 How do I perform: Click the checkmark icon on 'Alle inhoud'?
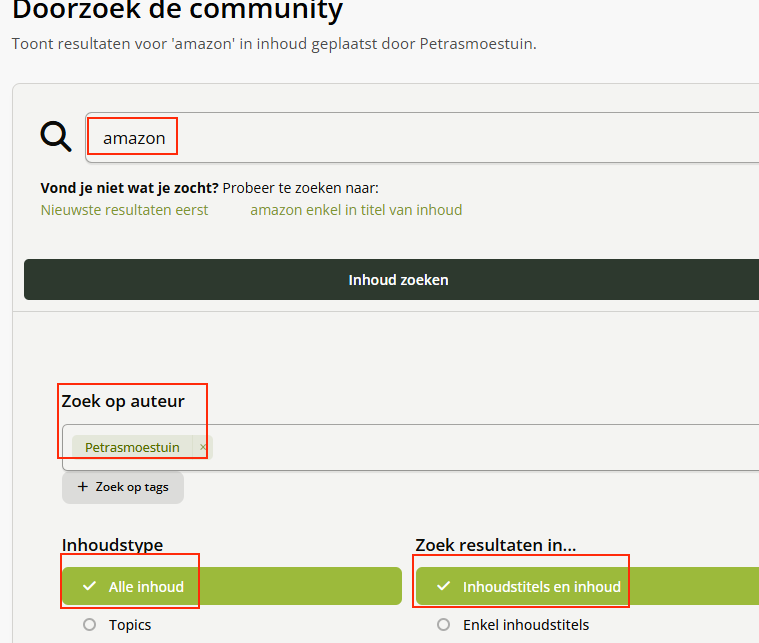click(x=89, y=586)
